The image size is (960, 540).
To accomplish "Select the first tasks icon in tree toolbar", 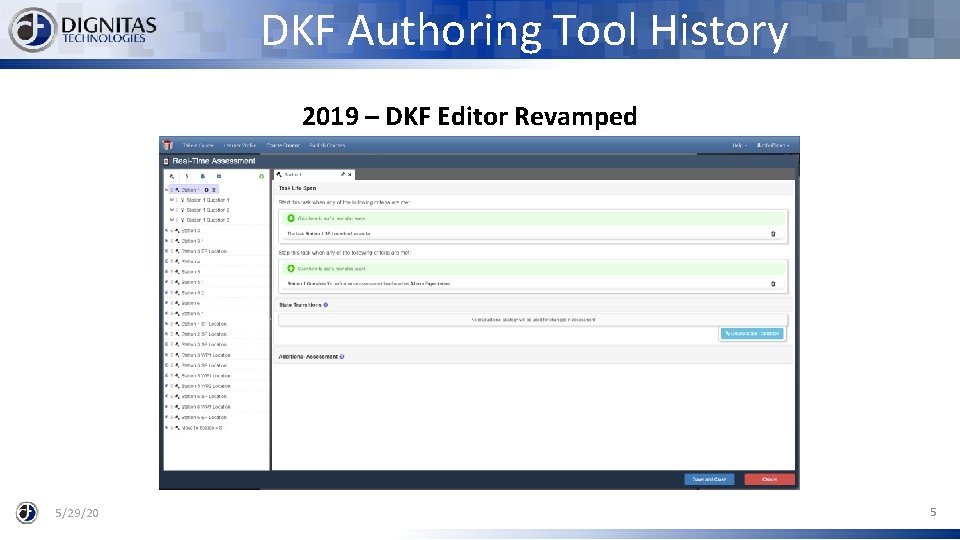I will tap(171, 176).
